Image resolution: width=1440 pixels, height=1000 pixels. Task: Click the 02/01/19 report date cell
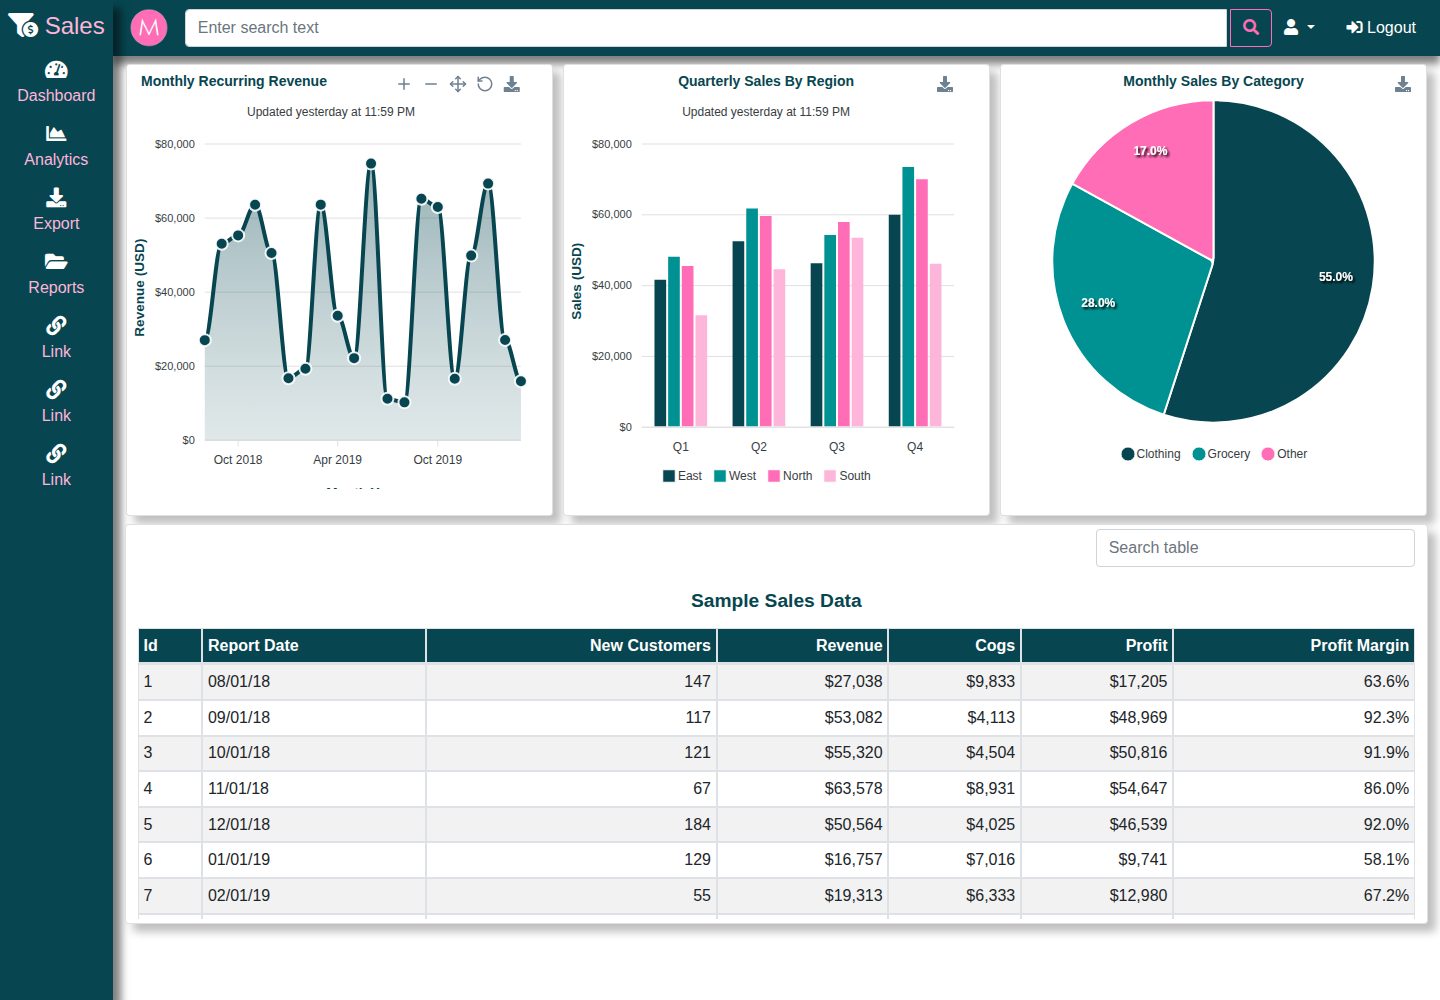[314, 896]
